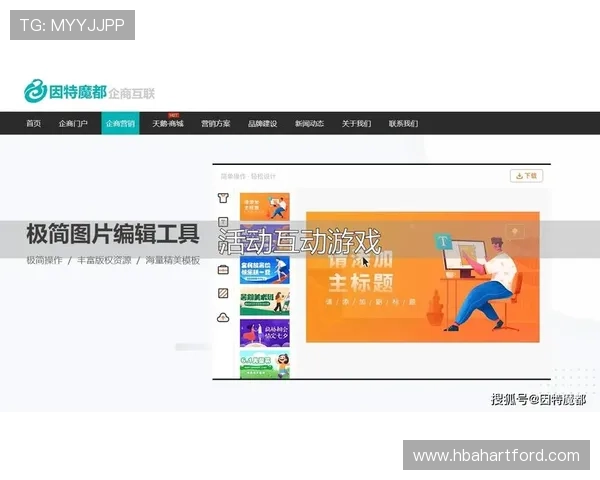The image size is (600, 480).
Task: Choose the blue runner template thumbnail
Action: (265, 270)
